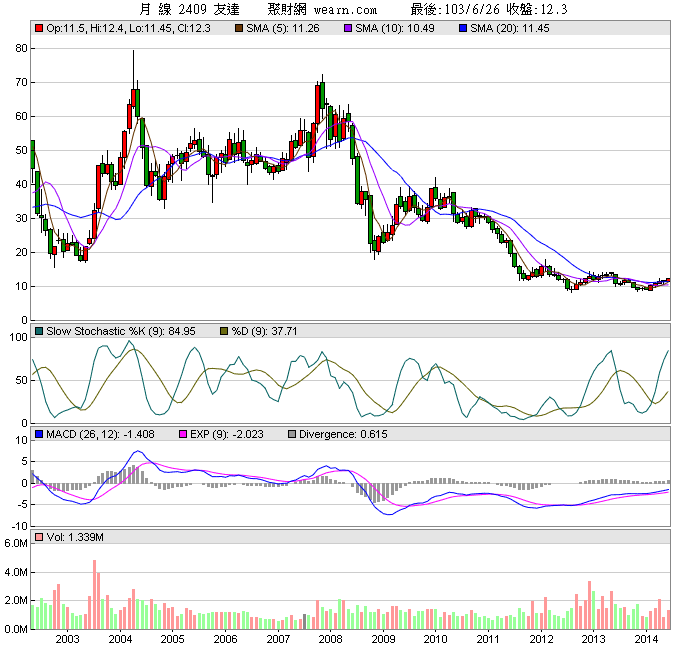Click the 40 price axis label
Viewport: 700px width, 650px height.
click(21, 184)
